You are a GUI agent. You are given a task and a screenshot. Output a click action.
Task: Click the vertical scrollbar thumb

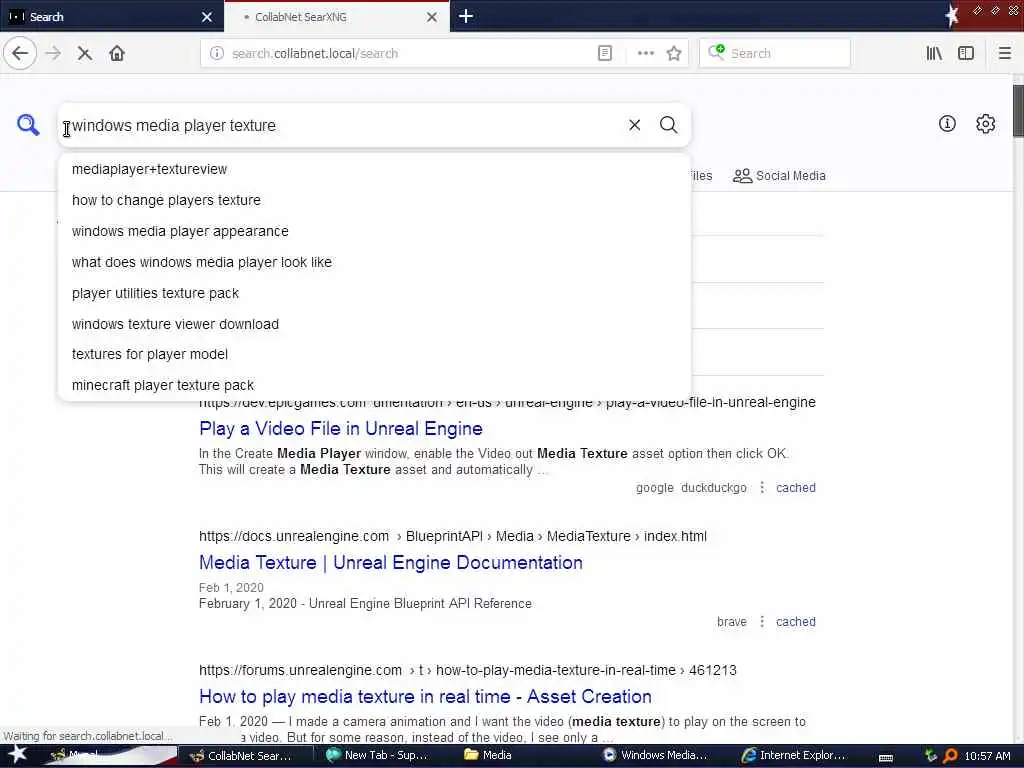[1017, 111]
